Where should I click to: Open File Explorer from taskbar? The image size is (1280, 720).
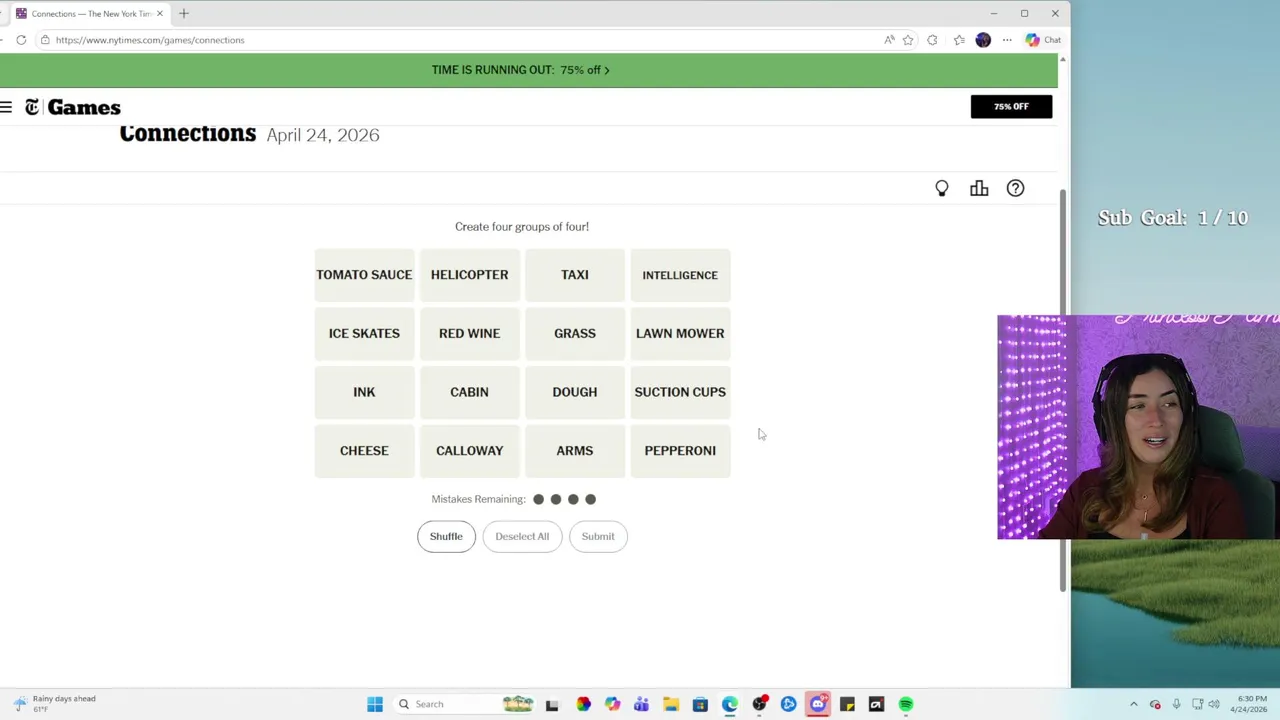tap(671, 704)
